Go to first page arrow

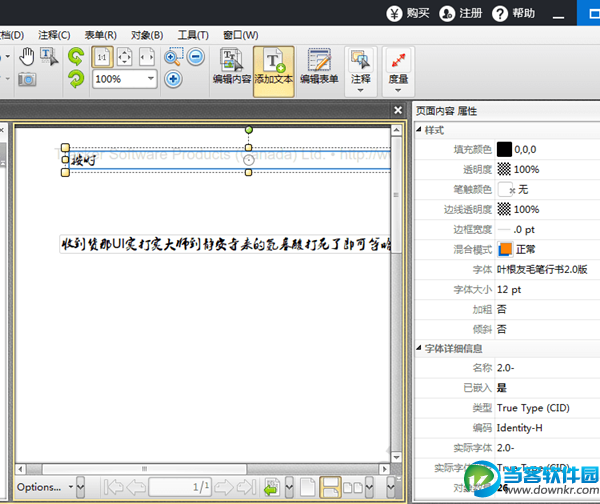(114, 487)
